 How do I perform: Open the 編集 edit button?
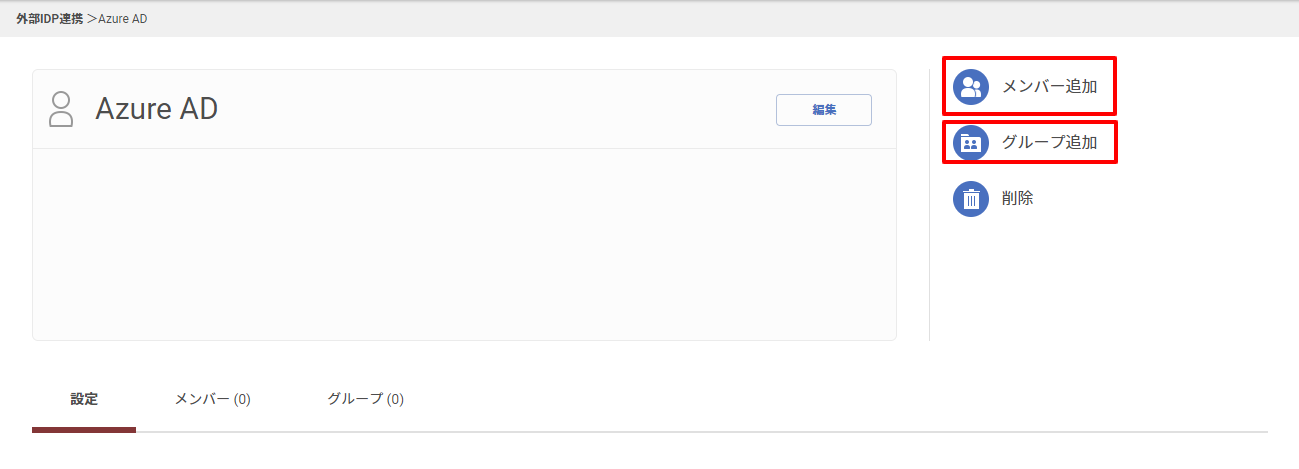pos(824,110)
